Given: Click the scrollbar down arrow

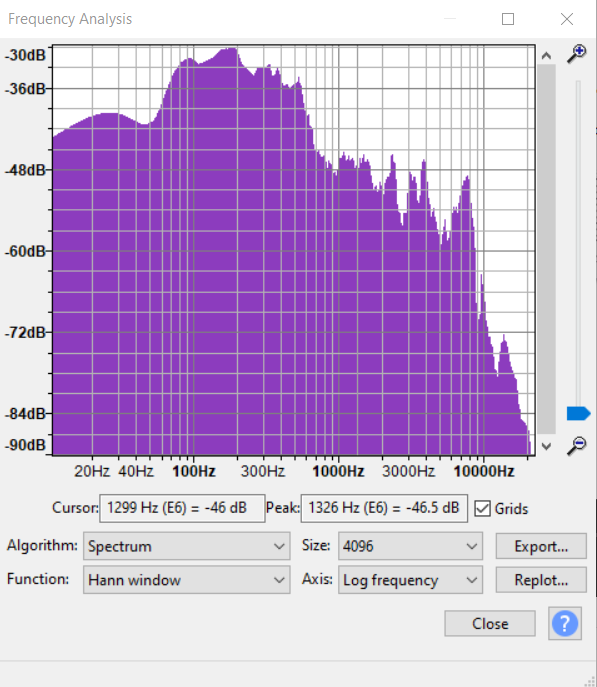Looking at the screenshot, I should pos(546,446).
